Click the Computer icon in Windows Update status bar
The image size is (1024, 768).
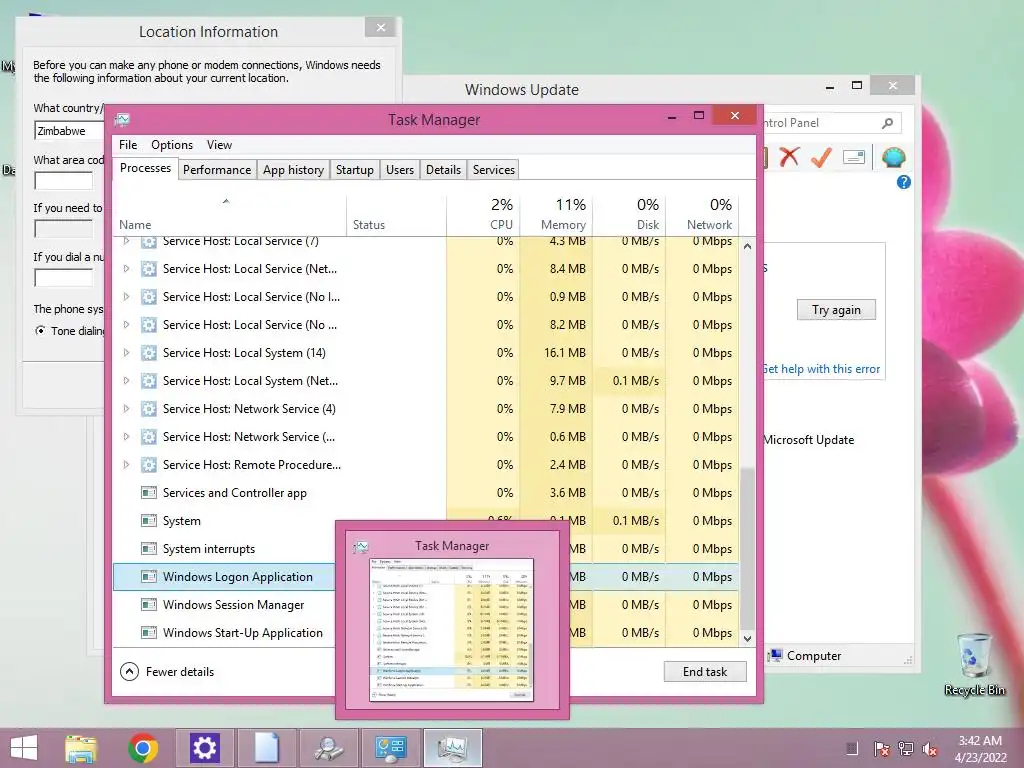(x=775, y=656)
